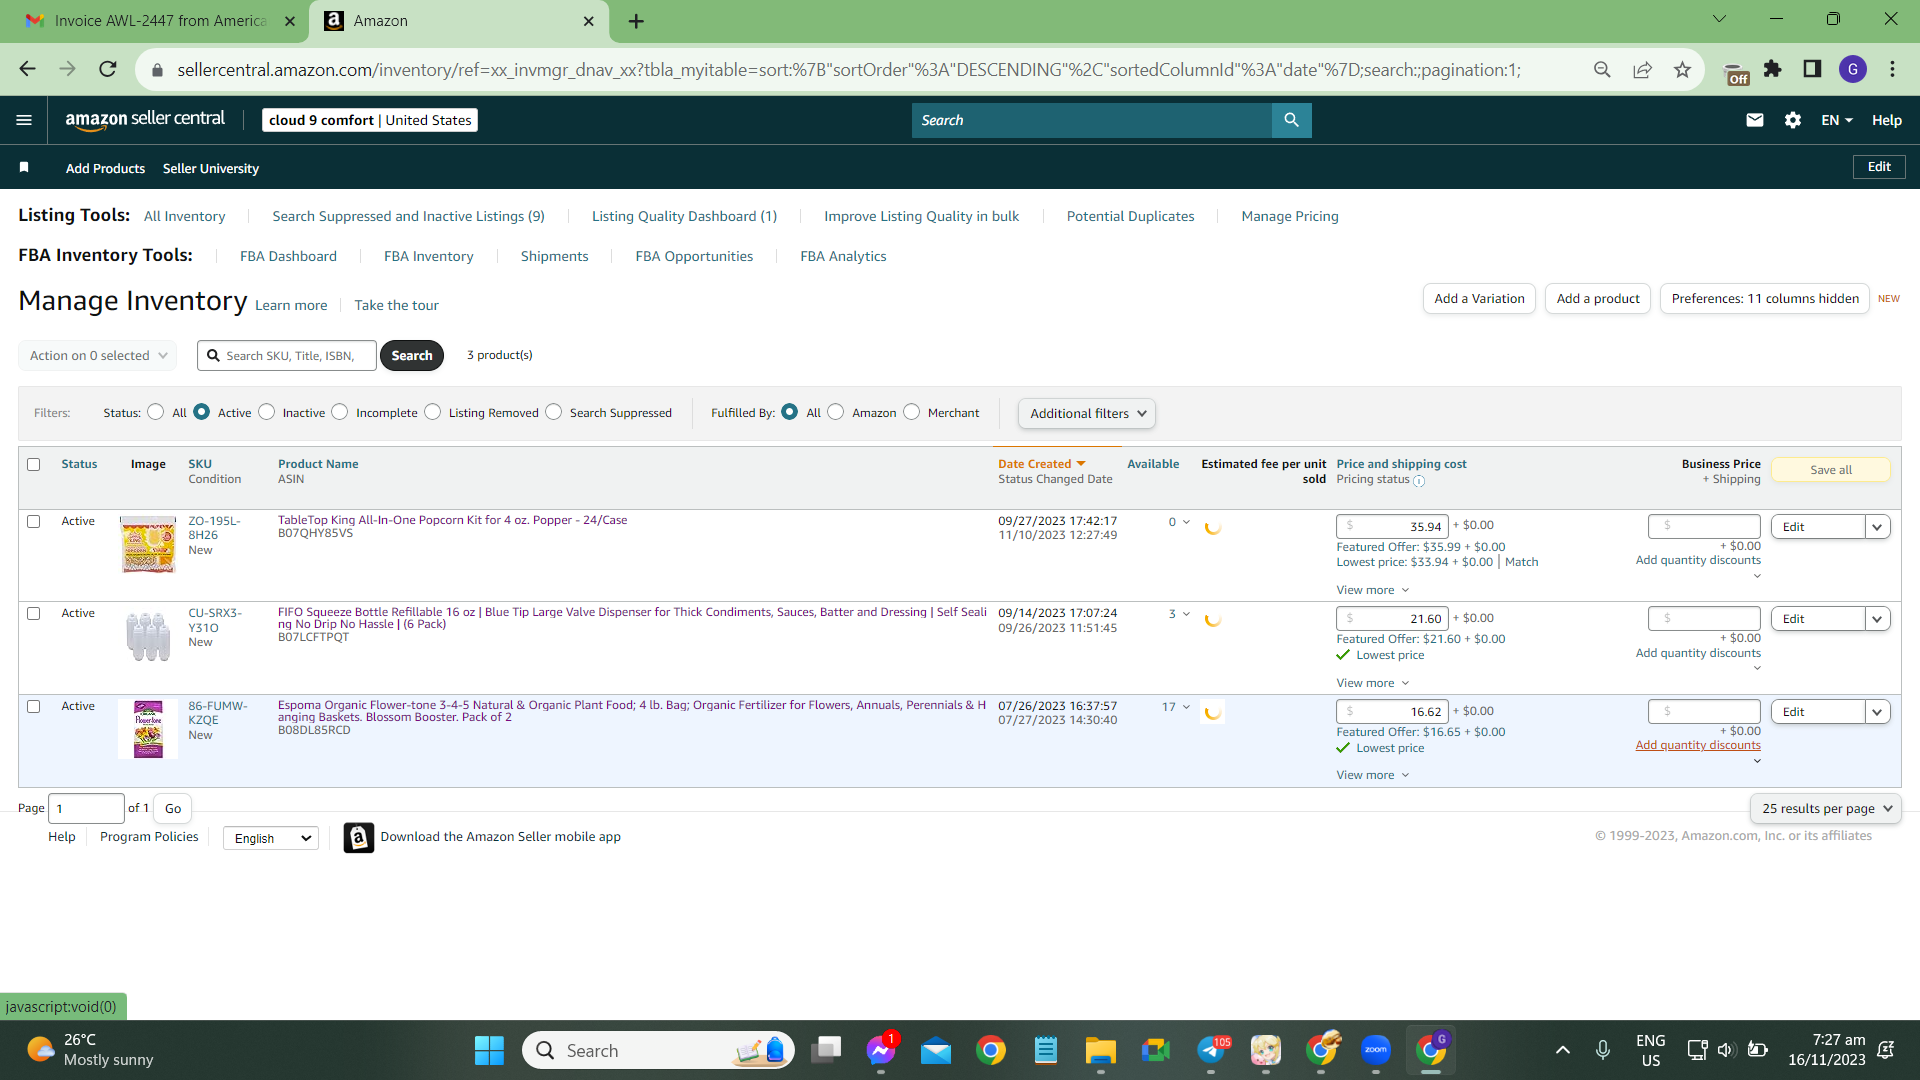Image resolution: width=1920 pixels, height=1080 pixels.
Task: Open the EN language dropdown in header
Action: pyautogui.click(x=1837, y=120)
